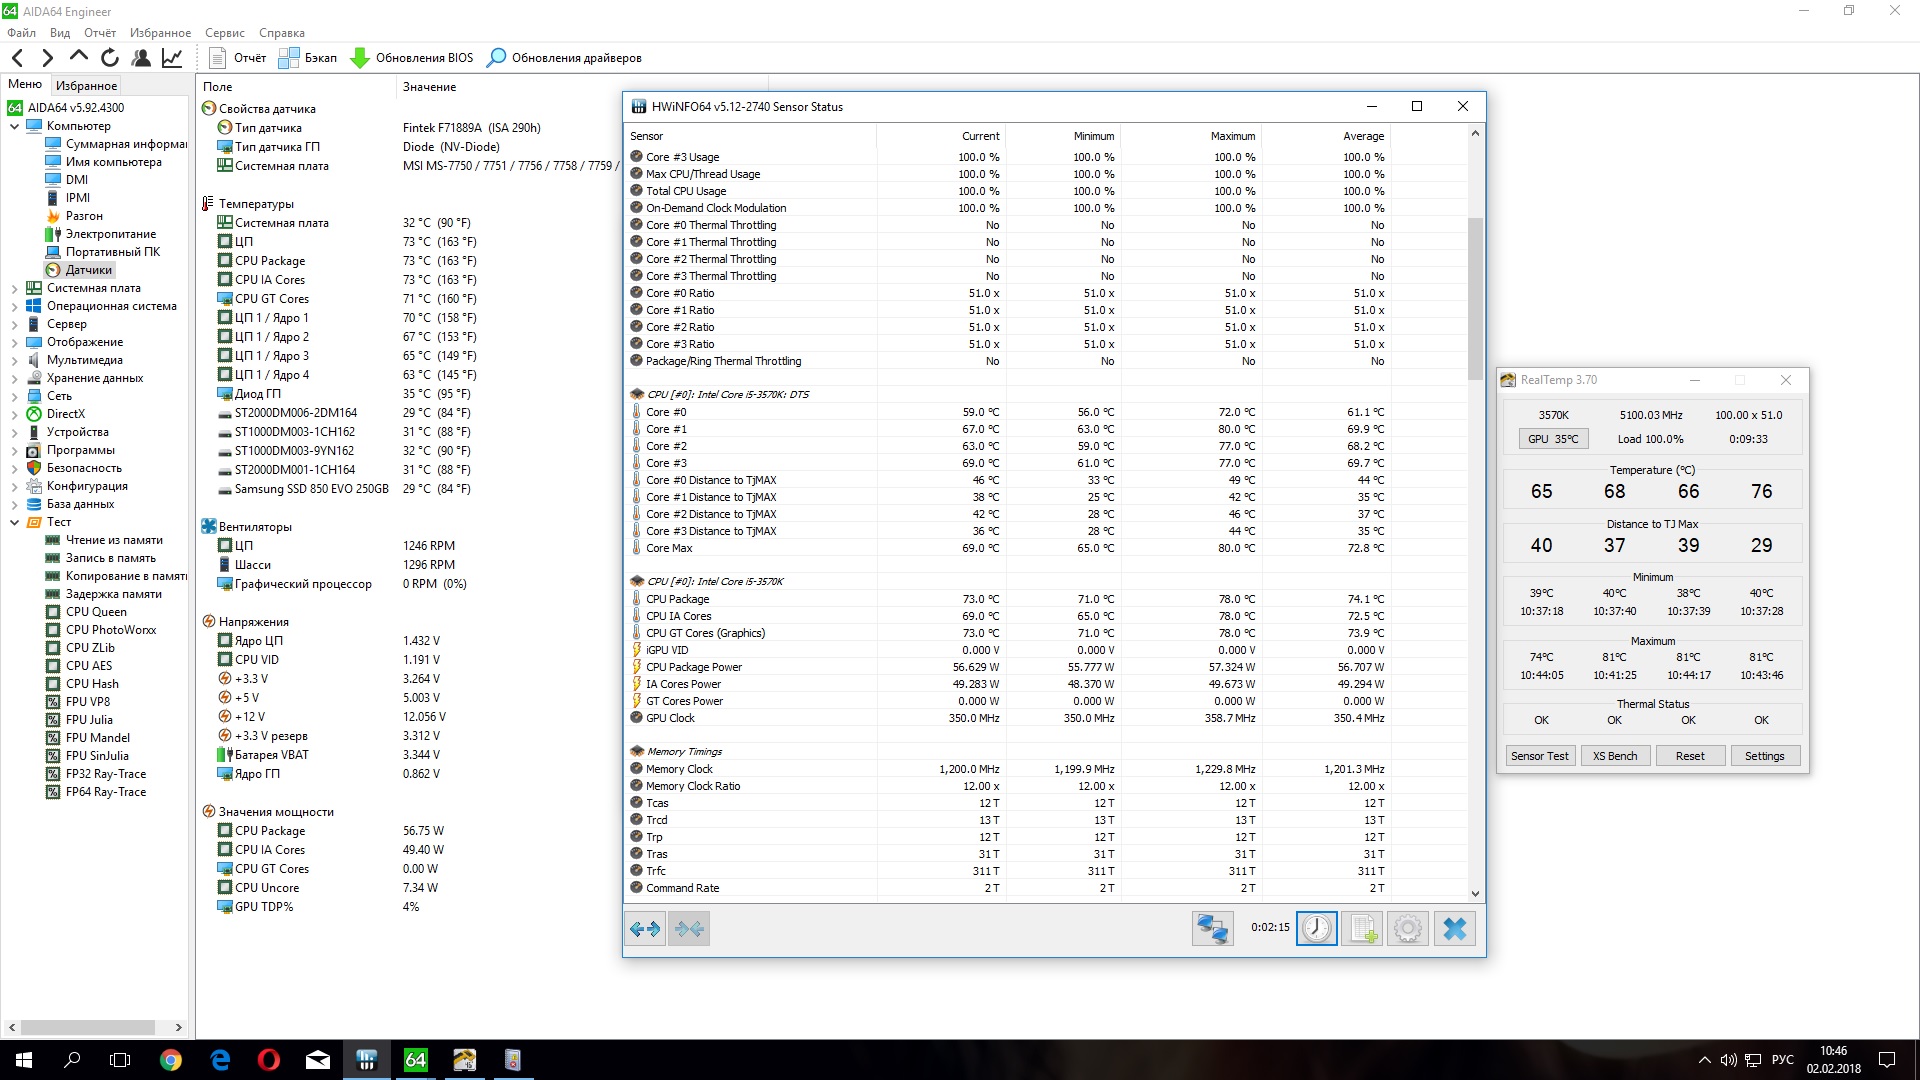
Task: Click the BIOS updates green arrow button
Action: (x=360, y=58)
